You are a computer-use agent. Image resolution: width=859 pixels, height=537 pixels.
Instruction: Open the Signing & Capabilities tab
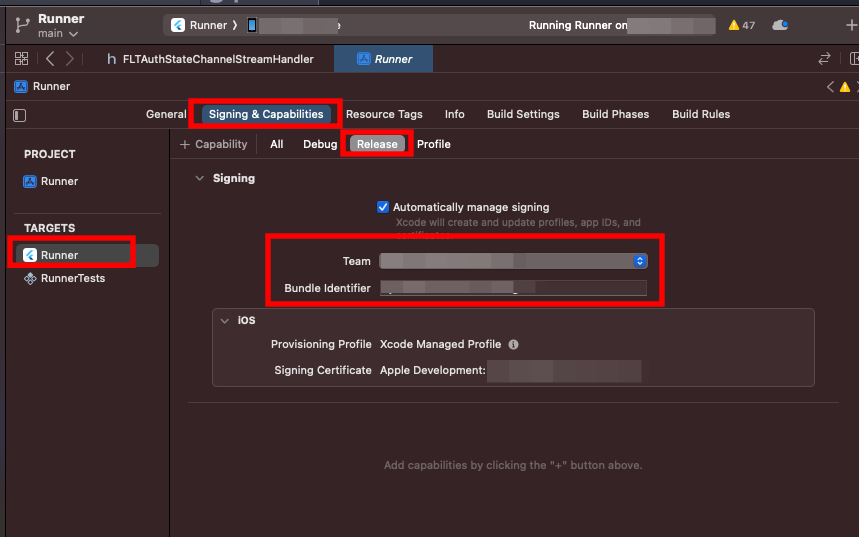[x=266, y=114]
